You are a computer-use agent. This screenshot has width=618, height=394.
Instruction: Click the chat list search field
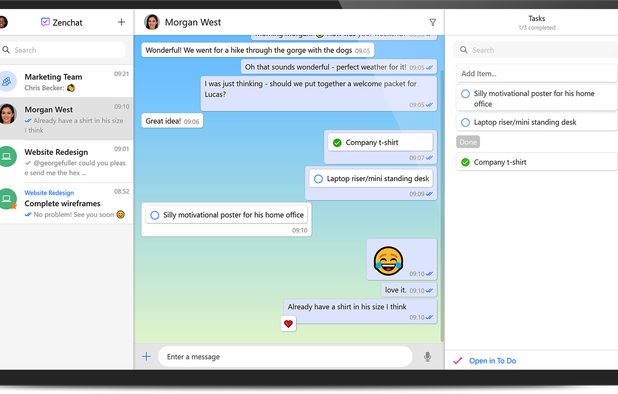coord(63,50)
